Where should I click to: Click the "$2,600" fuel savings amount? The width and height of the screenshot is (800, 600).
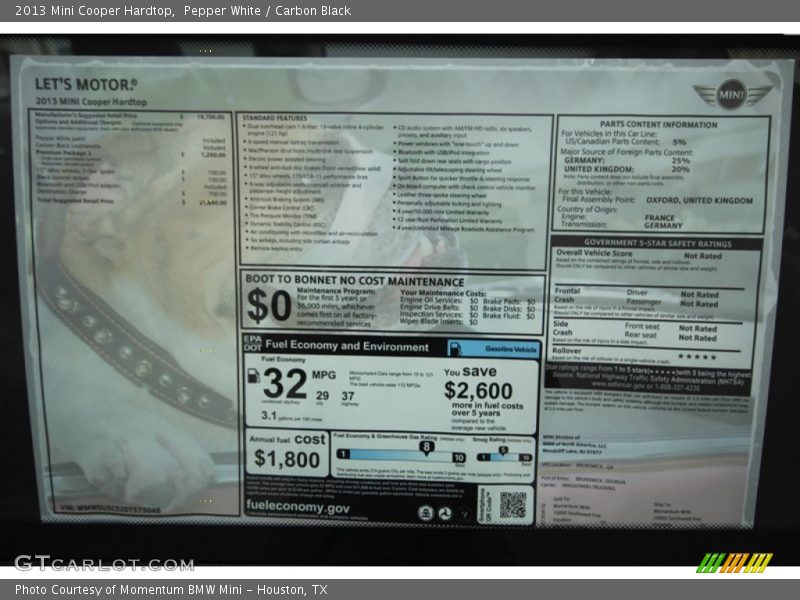tap(478, 391)
